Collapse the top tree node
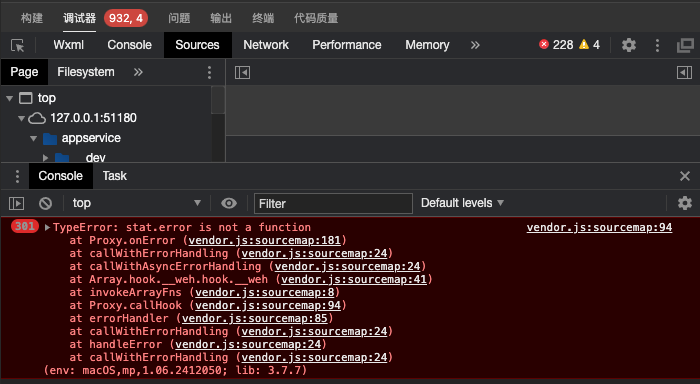This screenshot has height=384, width=700. pos(9,98)
